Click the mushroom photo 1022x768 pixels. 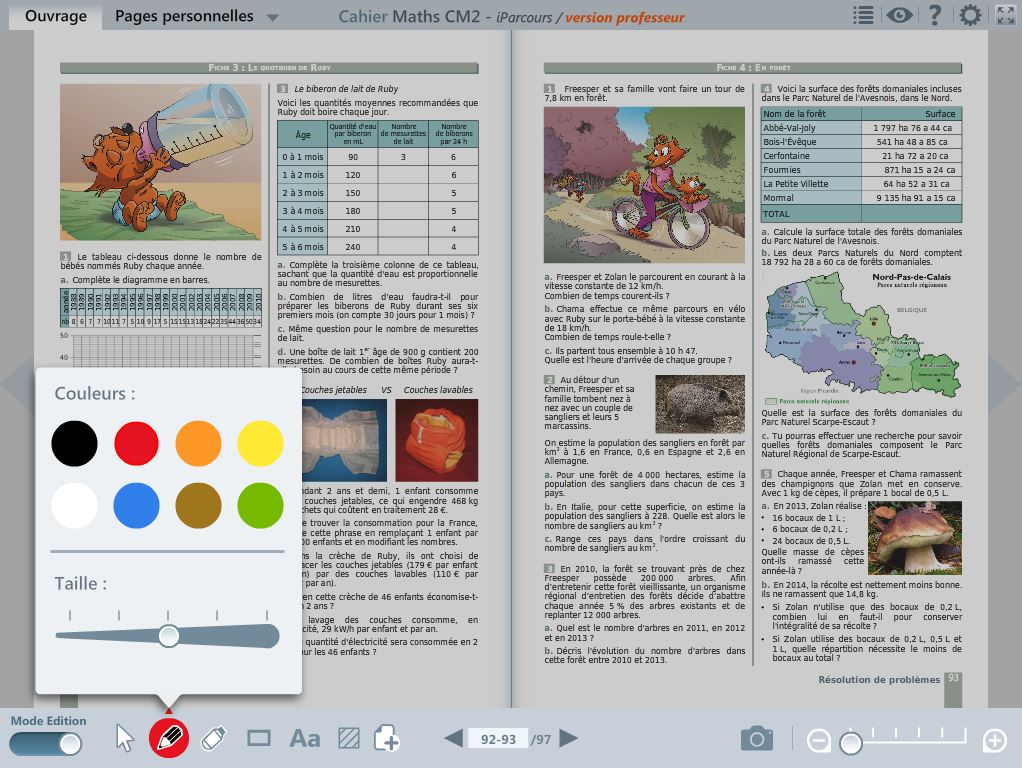click(915, 538)
